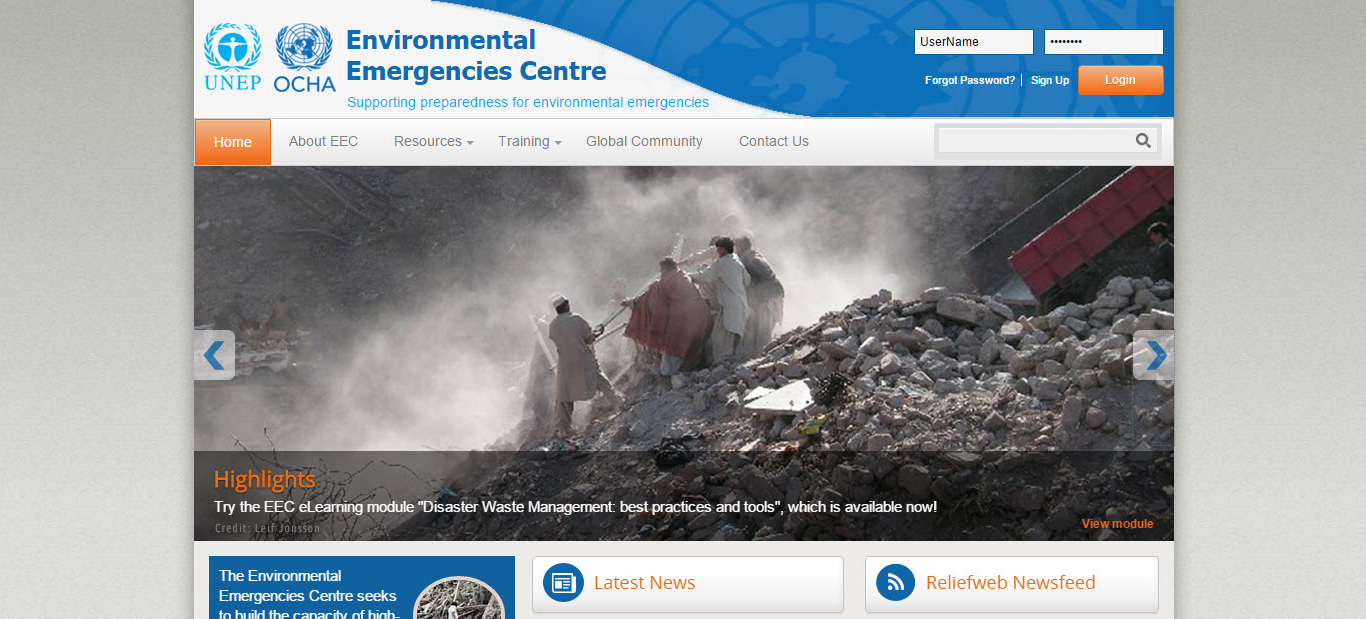Click the Forgot Password link
The image size is (1366, 619).
(969, 80)
